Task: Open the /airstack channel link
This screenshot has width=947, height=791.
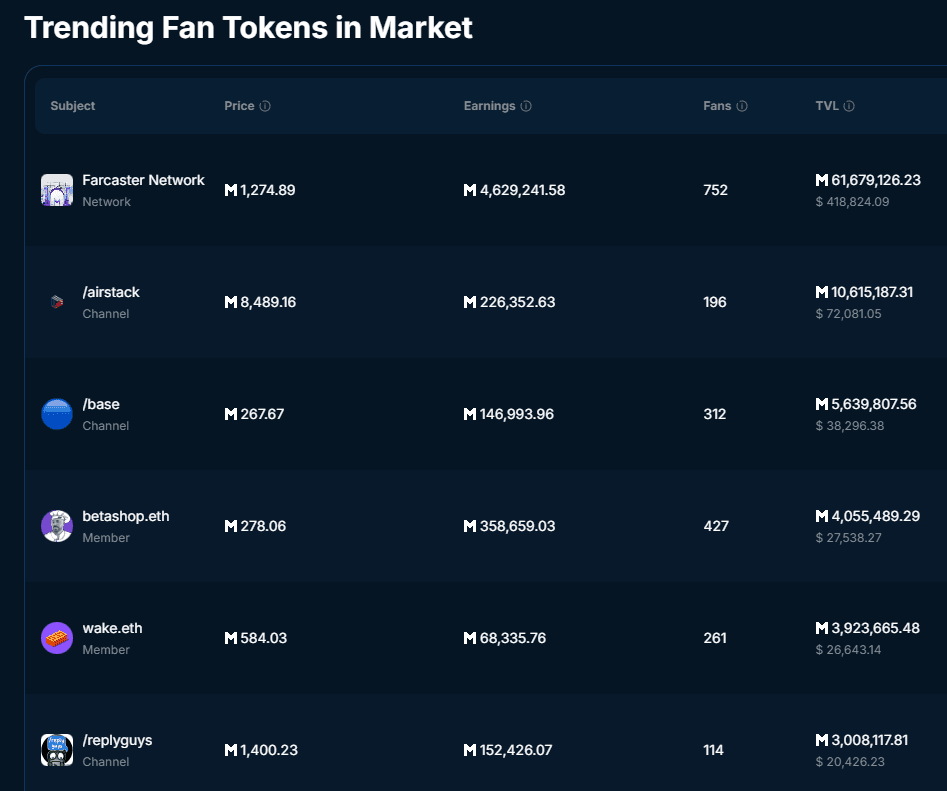Action: click(x=111, y=292)
